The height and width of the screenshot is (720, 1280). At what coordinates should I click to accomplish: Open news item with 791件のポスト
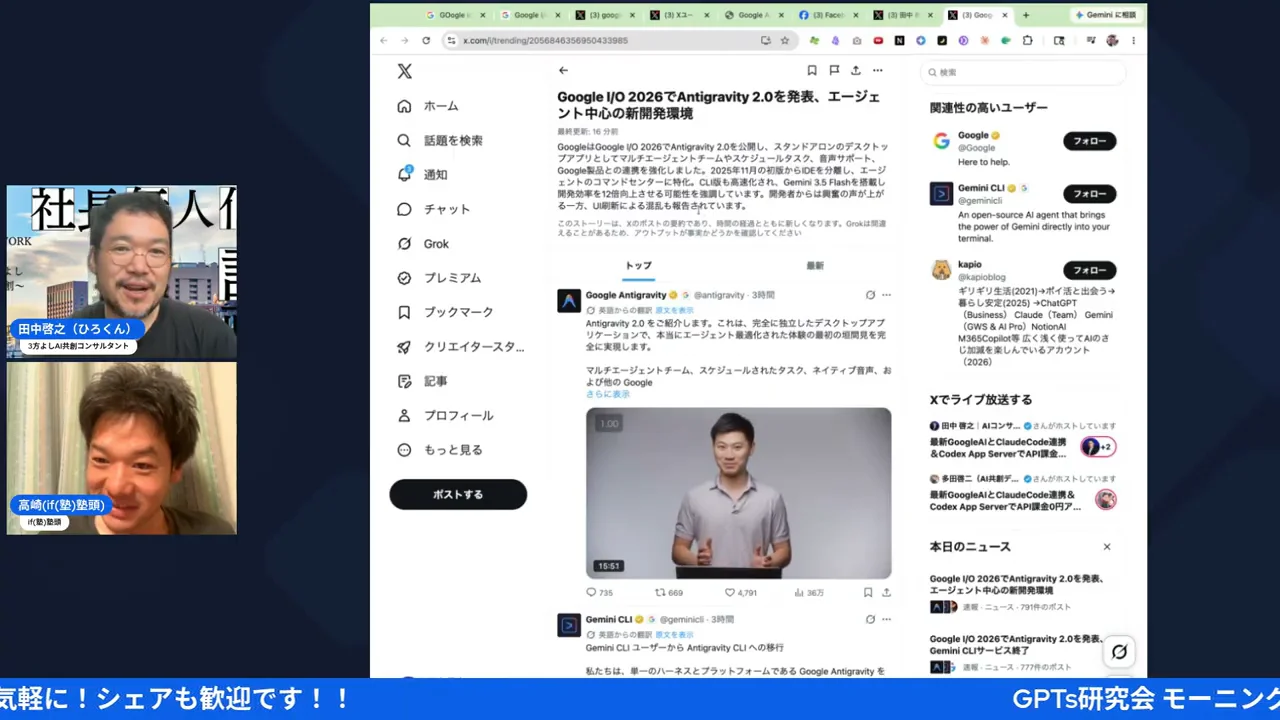click(x=1022, y=592)
